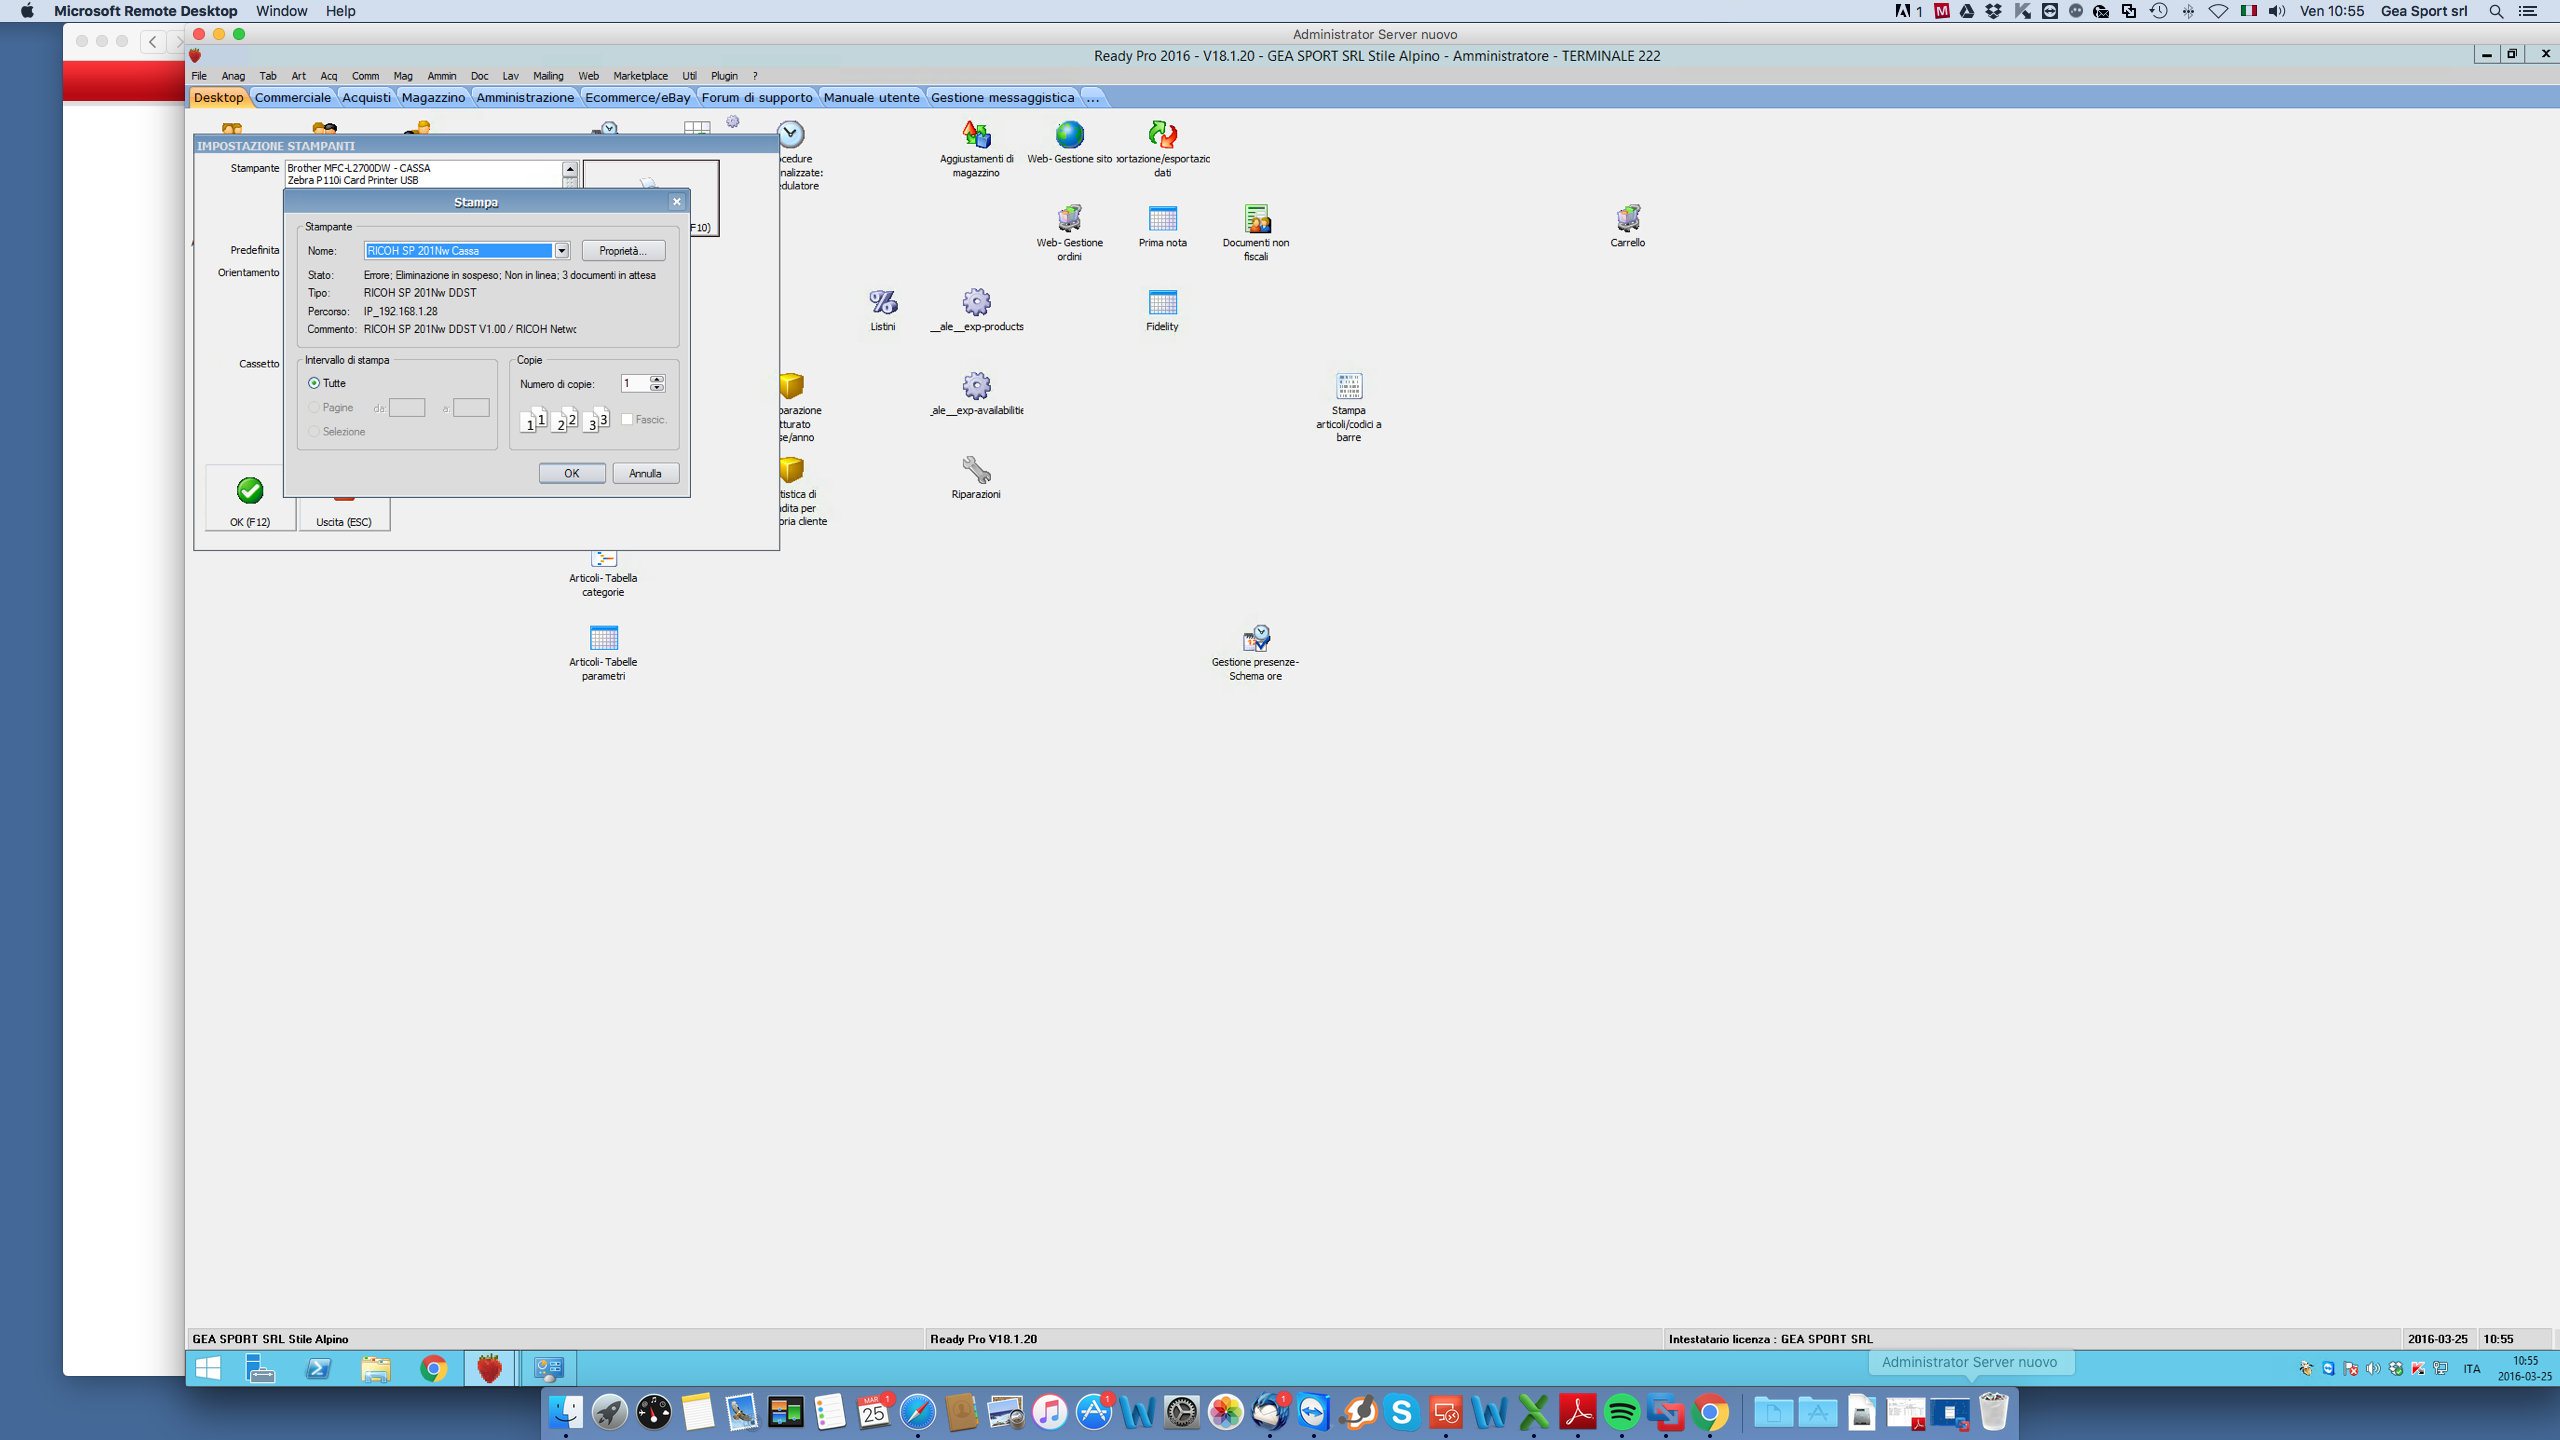Screen dimensions: 2560x1440
Task: Open the Riparazioni wrench icon
Action: coord(976,470)
